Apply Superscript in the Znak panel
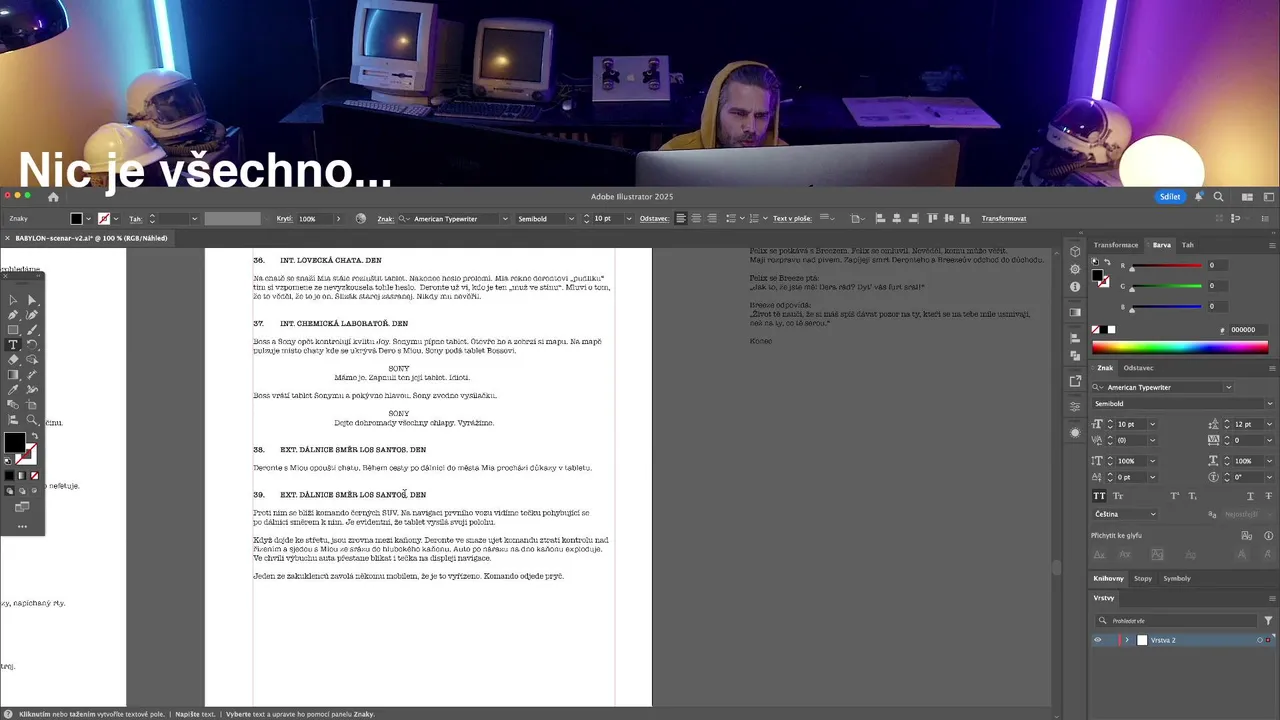 pos(1176,496)
